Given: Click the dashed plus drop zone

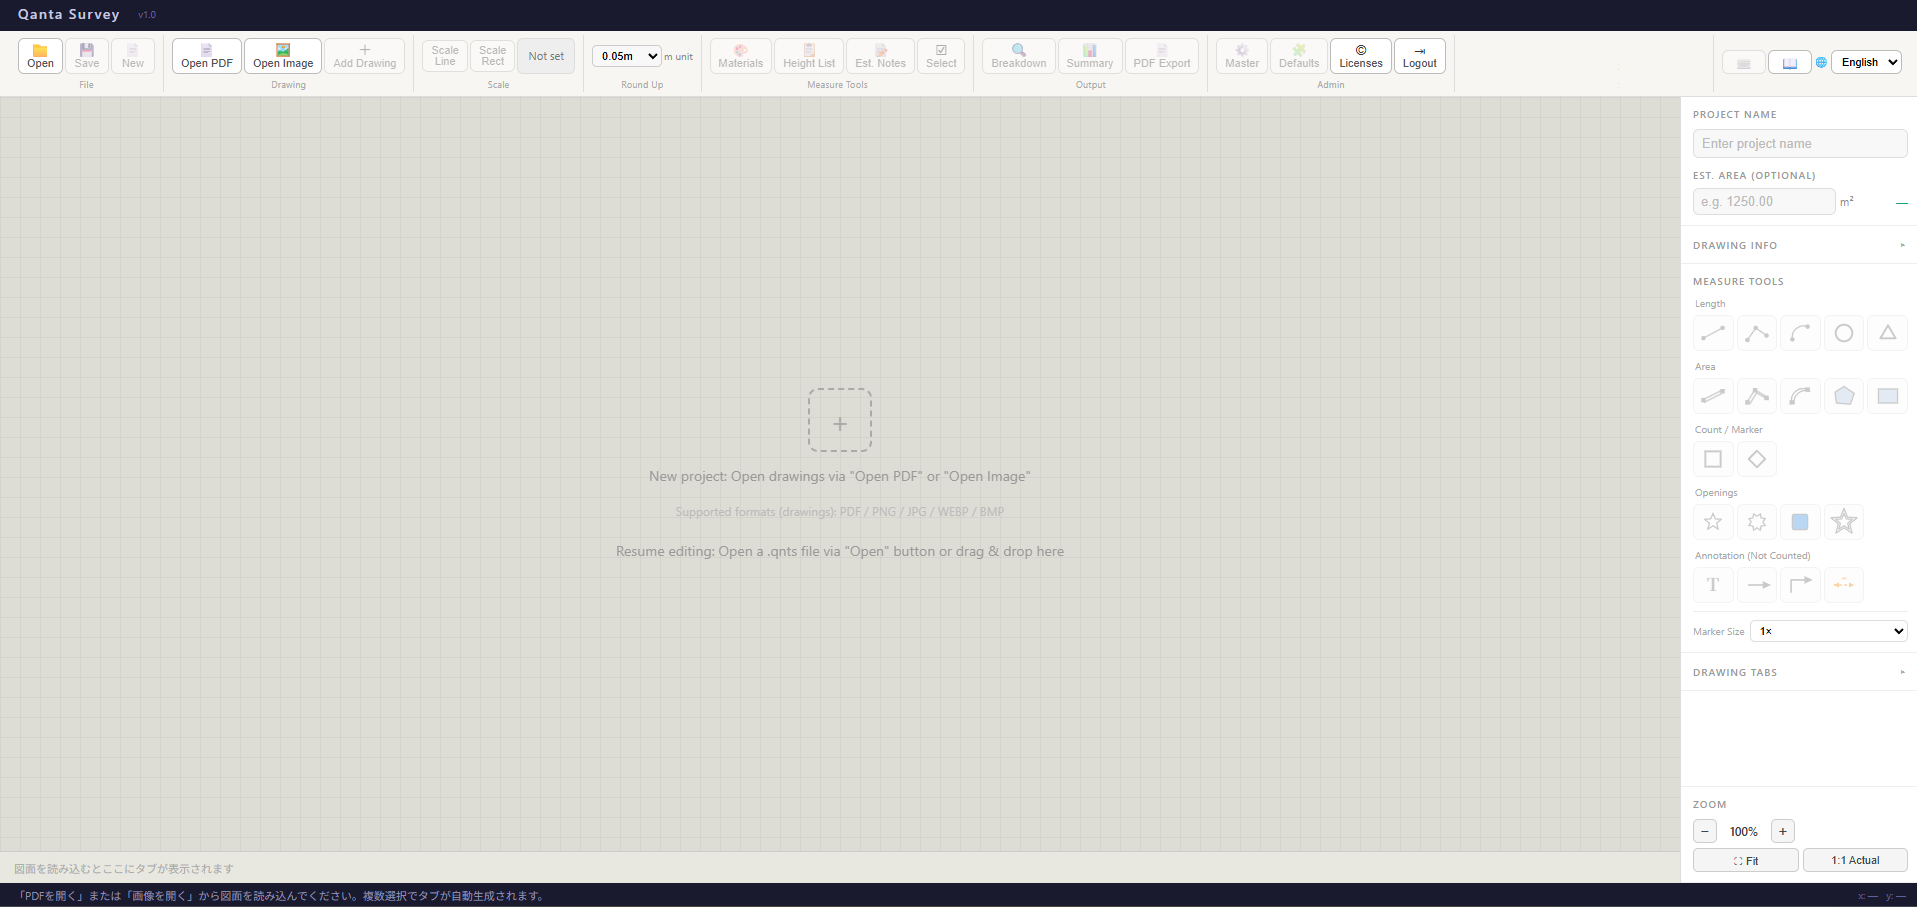Looking at the screenshot, I should tap(840, 420).
